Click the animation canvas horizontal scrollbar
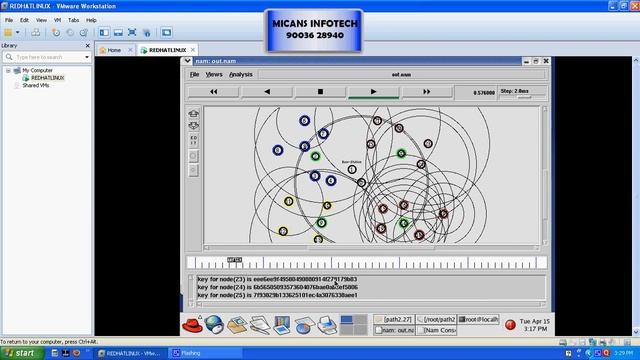The height and width of the screenshot is (360, 640). coord(371,248)
